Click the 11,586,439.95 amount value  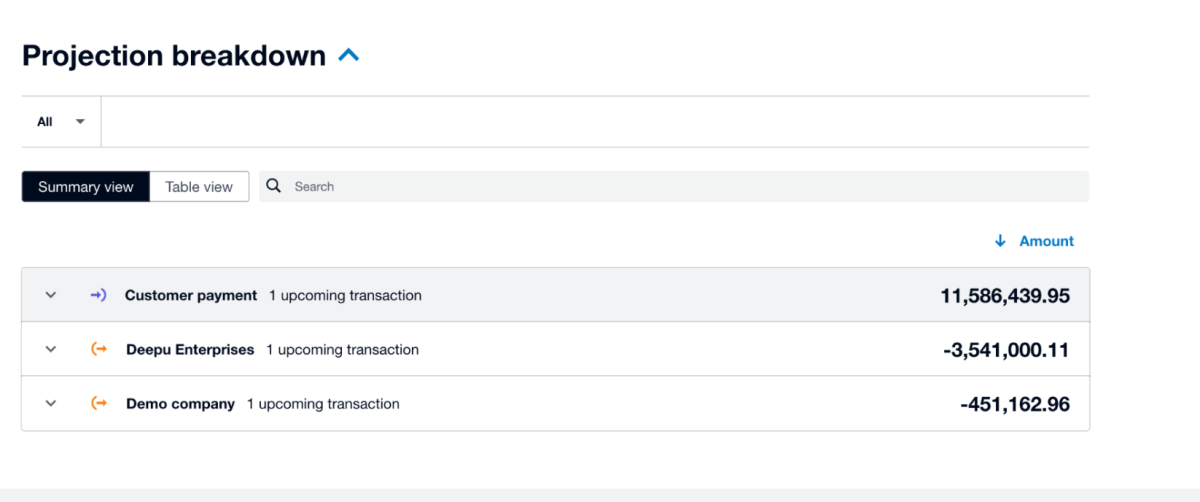[x=1004, y=296]
